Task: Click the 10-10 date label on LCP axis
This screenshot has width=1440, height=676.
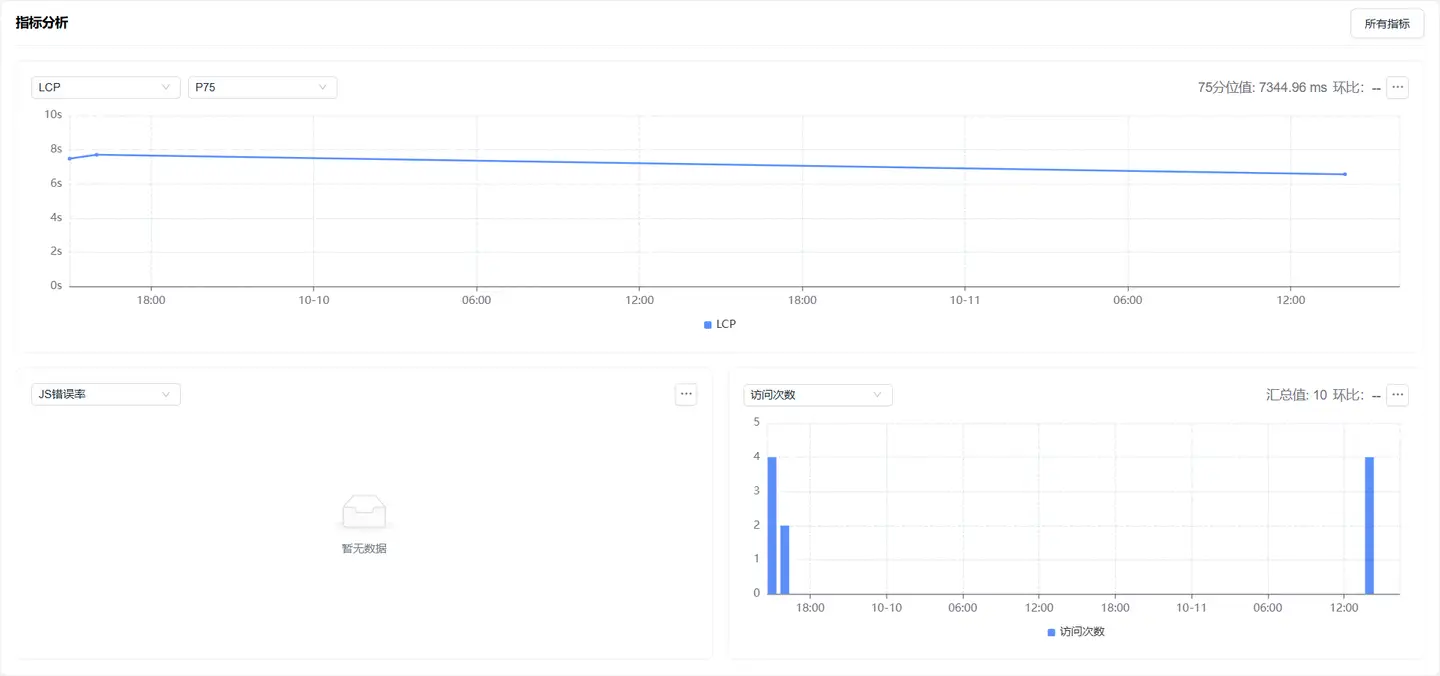Action: click(x=314, y=300)
